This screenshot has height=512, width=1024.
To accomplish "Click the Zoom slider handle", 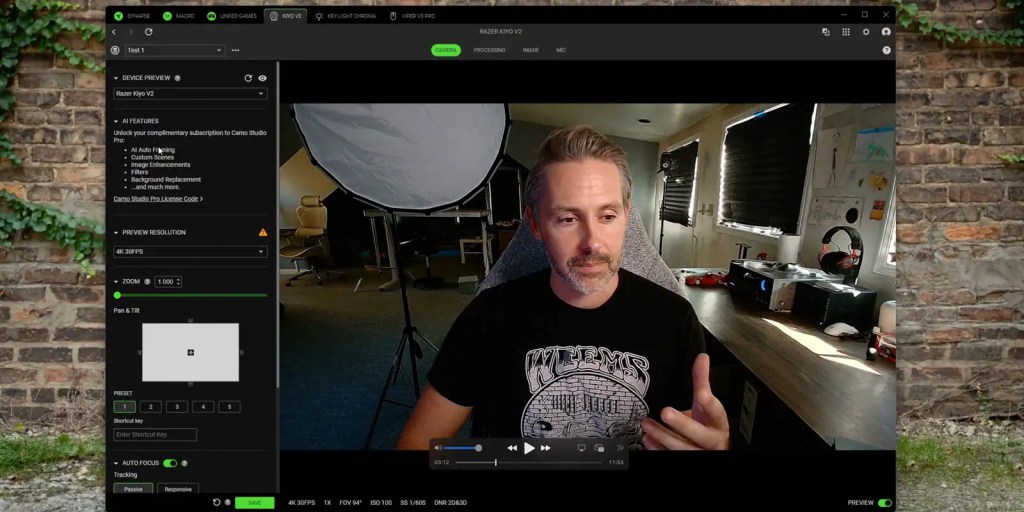I will coord(117,295).
